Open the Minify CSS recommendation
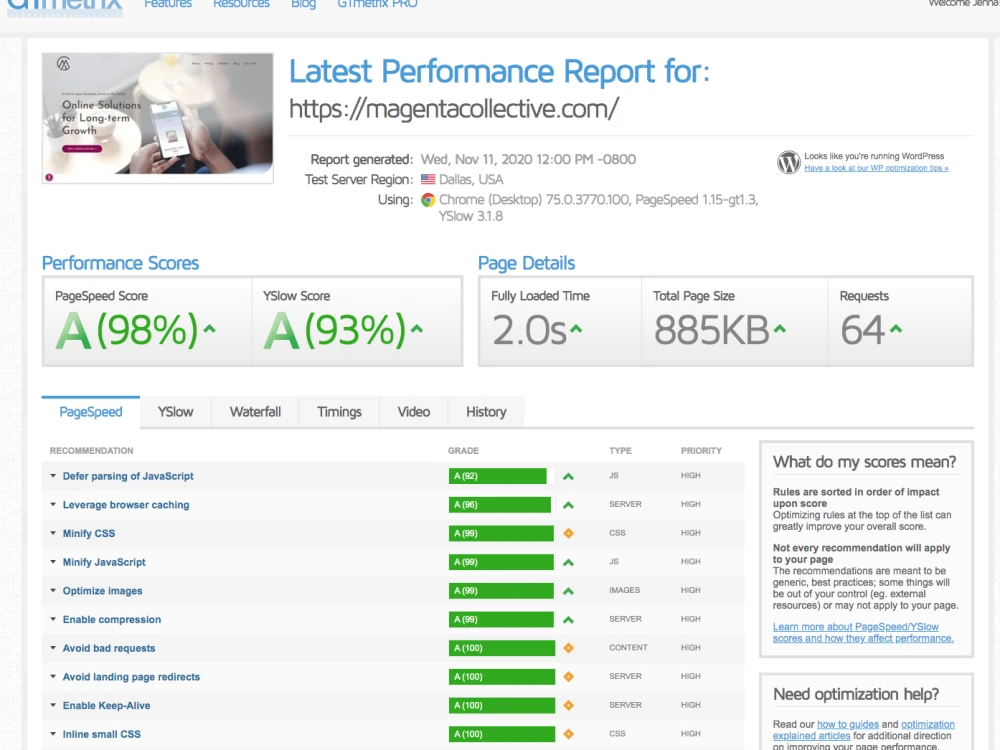This screenshot has height=750, width=1000. [x=89, y=534]
